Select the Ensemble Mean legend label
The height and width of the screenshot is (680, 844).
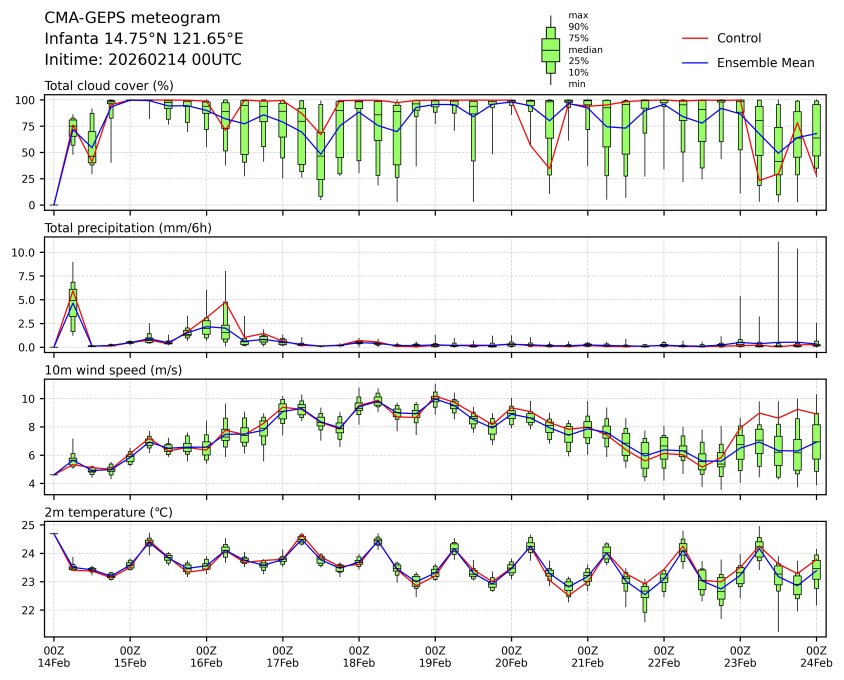pos(765,62)
